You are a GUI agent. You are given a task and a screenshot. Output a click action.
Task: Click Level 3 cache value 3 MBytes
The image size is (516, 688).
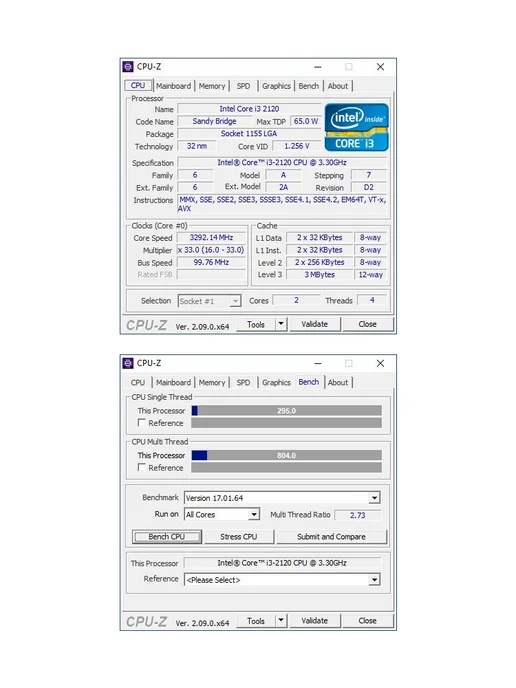pos(319,275)
